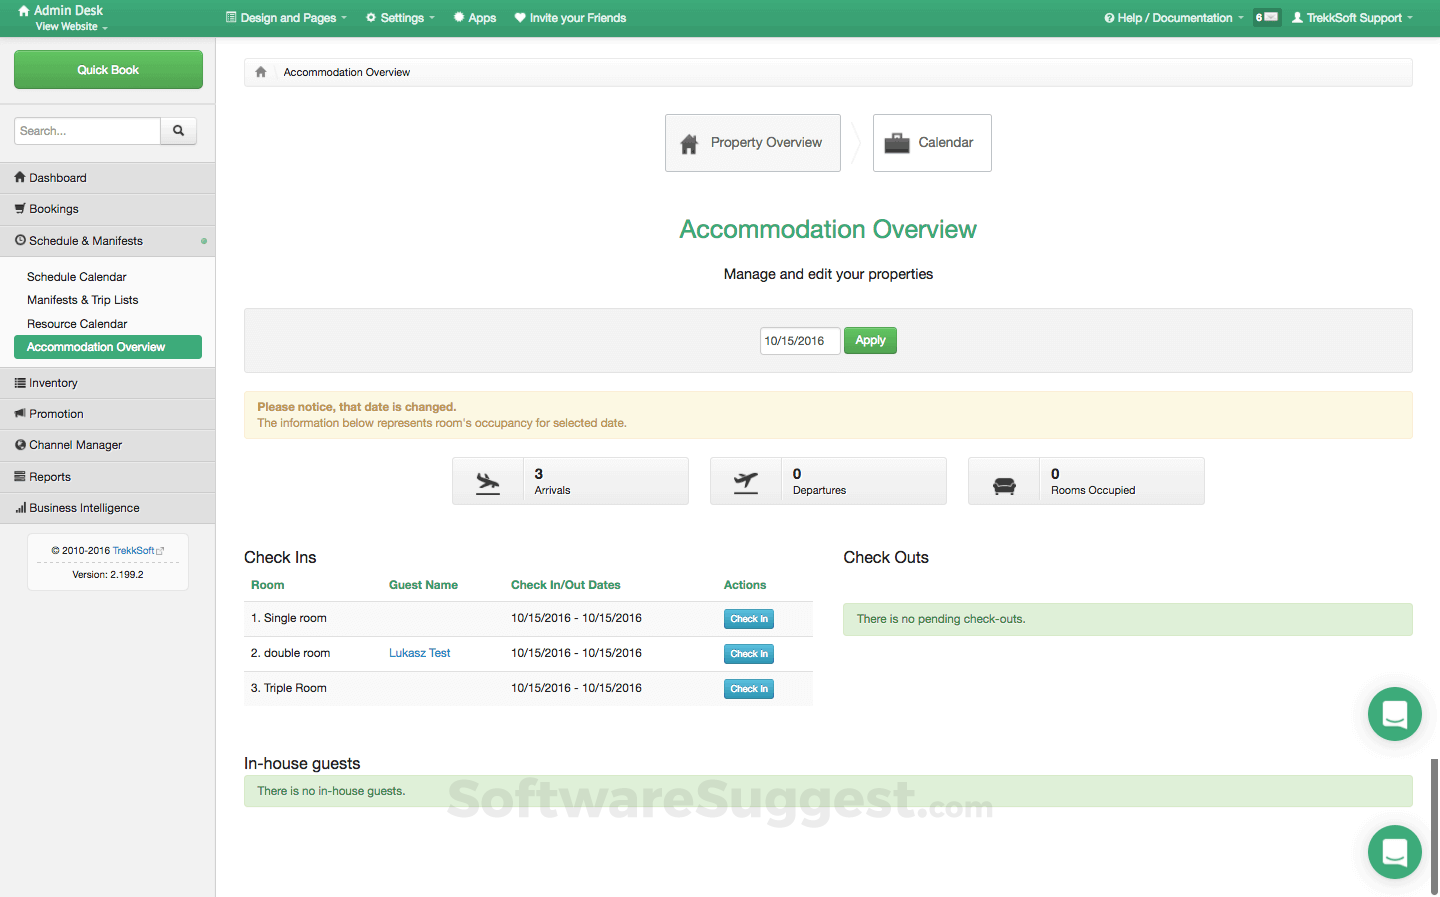Screen dimensions: 1440x897
Task: Click the Arrivals landing plane icon
Action: (x=488, y=481)
